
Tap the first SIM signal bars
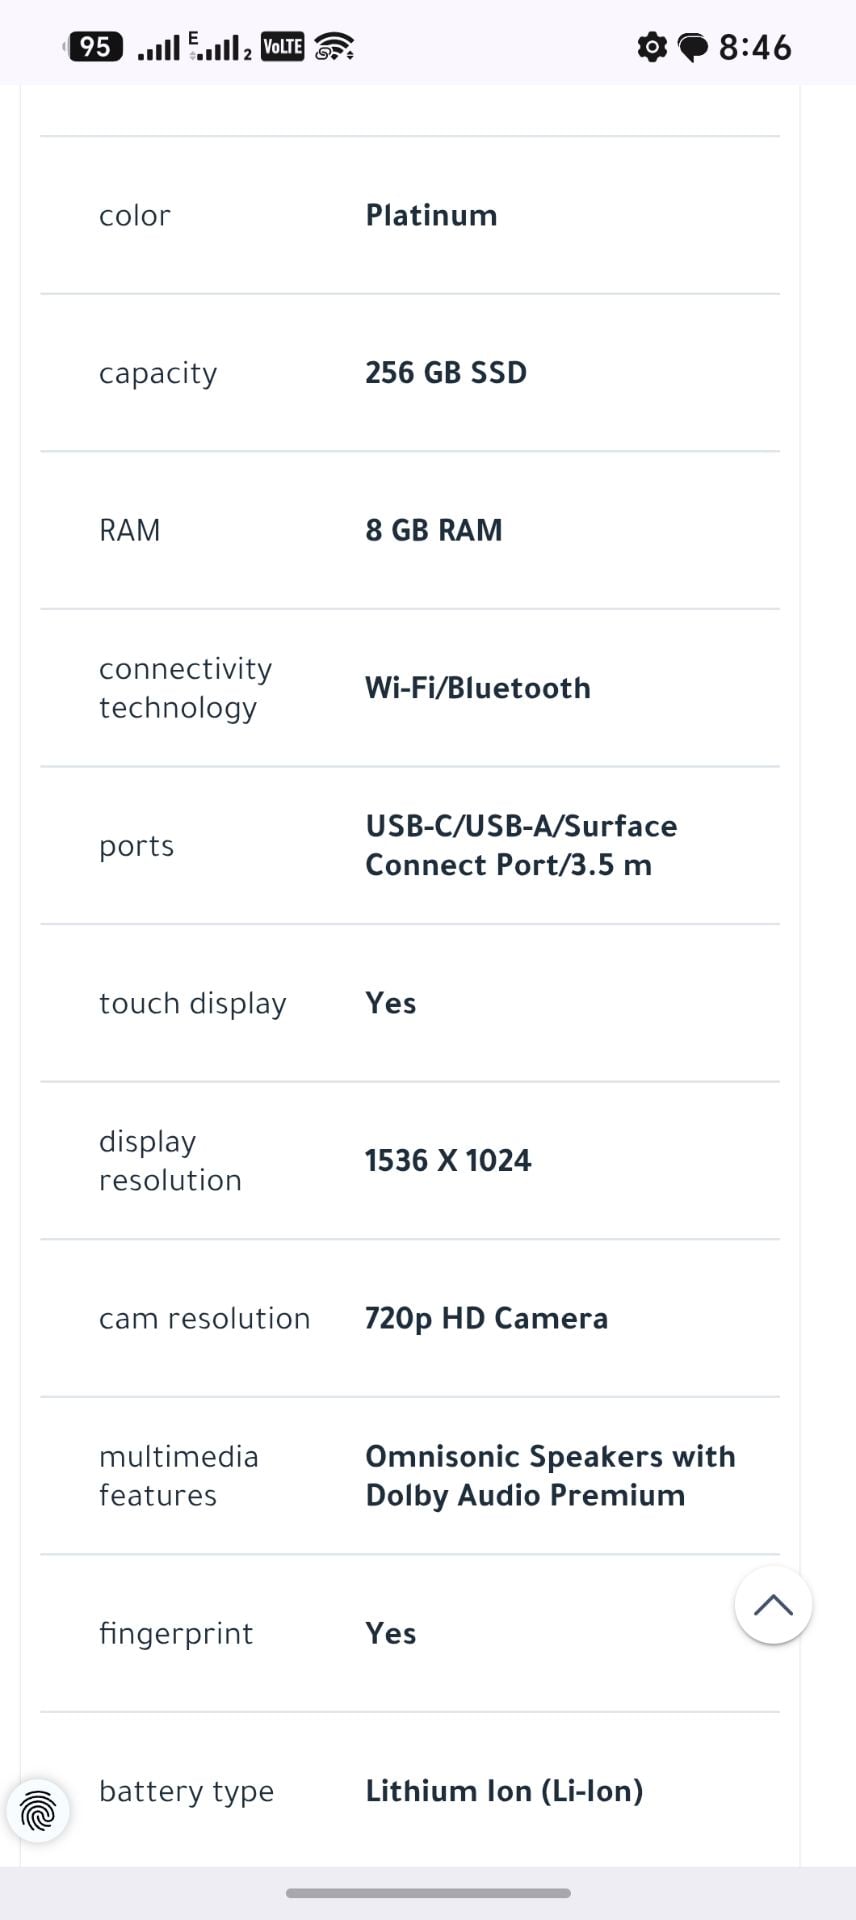[158, 47]
